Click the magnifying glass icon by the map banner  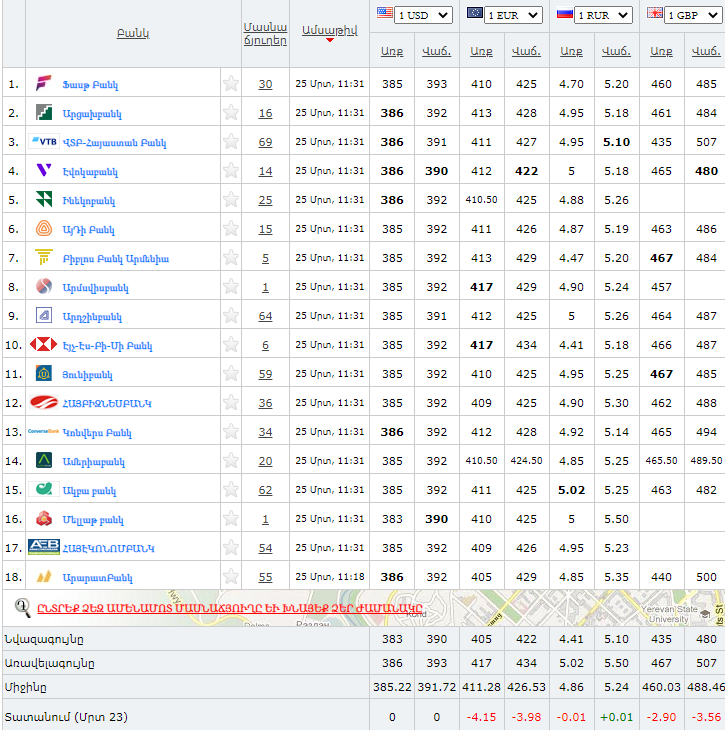(x=22, y=608)
